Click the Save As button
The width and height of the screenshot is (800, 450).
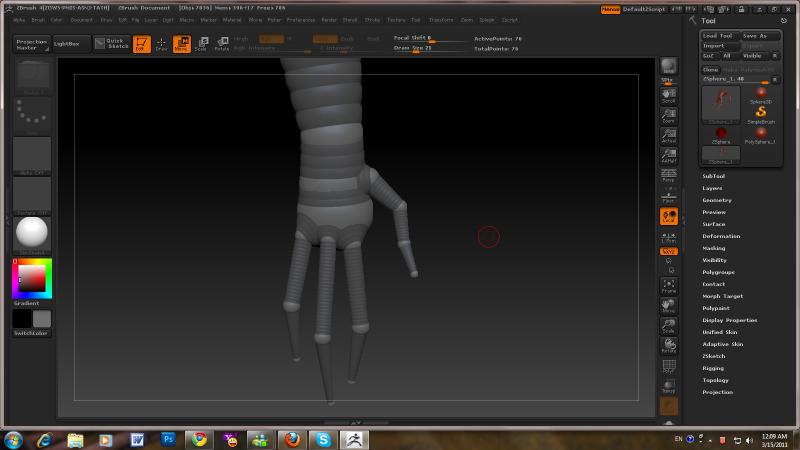pyautogui.click(x=760, y=36)
